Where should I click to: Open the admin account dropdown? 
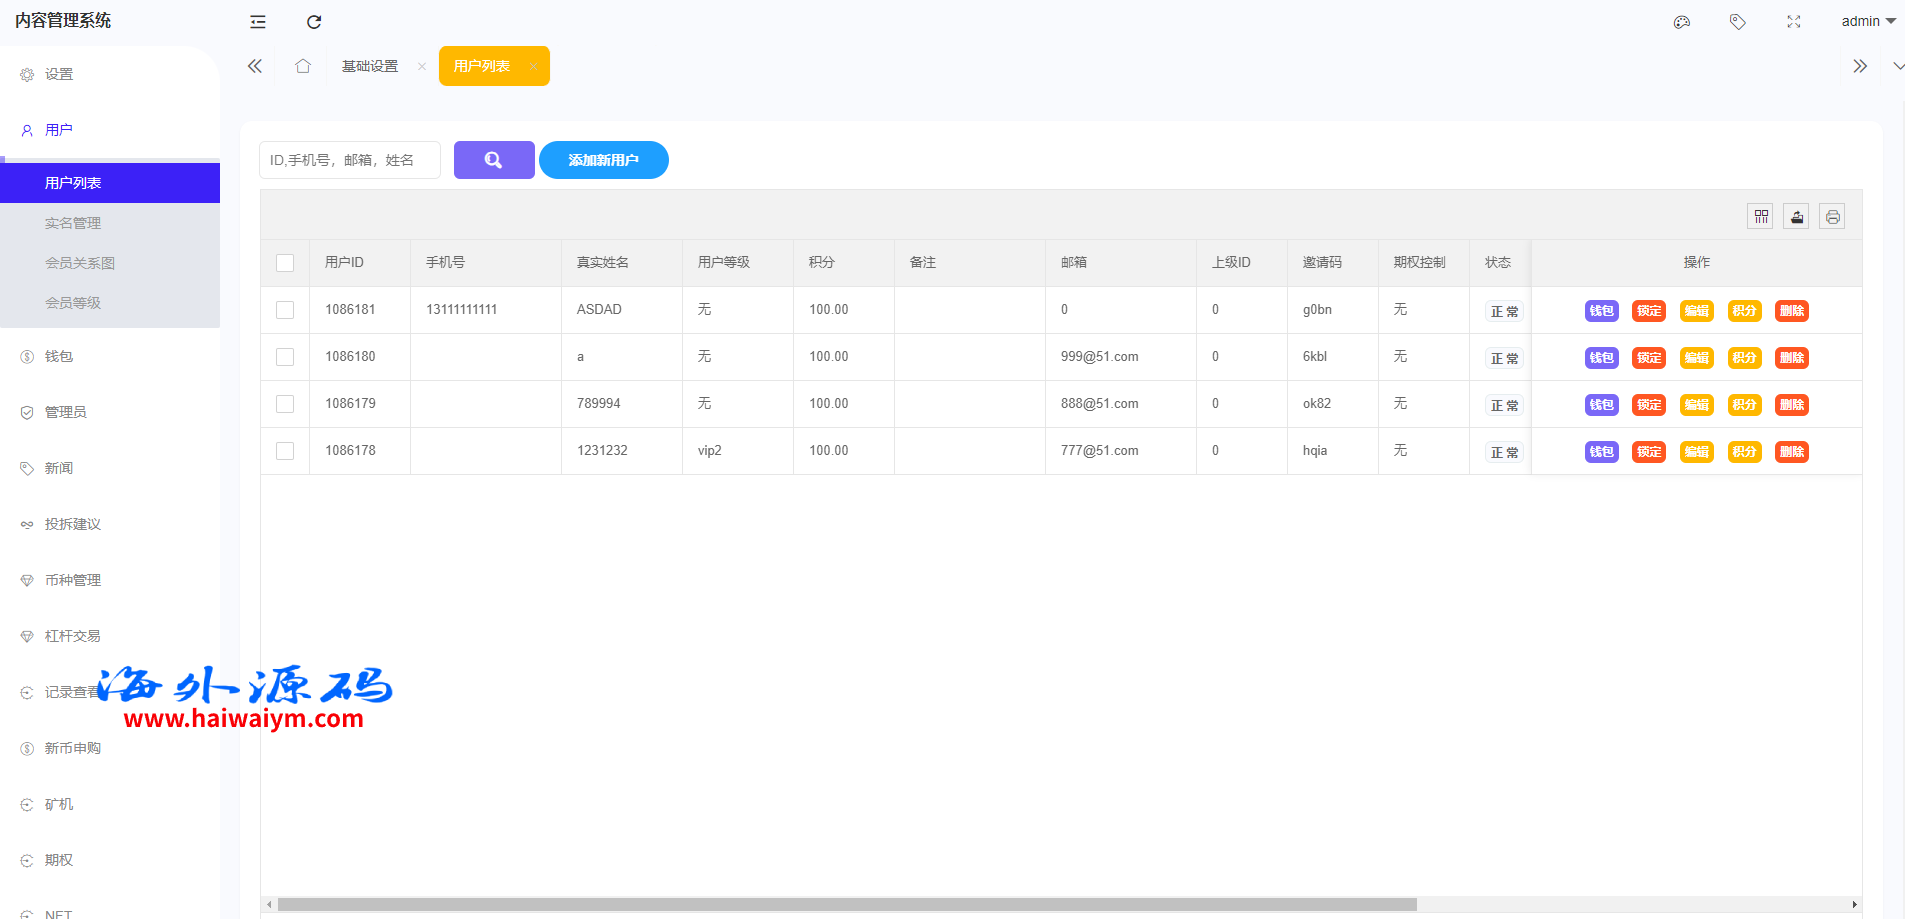tap(1867, 22)
